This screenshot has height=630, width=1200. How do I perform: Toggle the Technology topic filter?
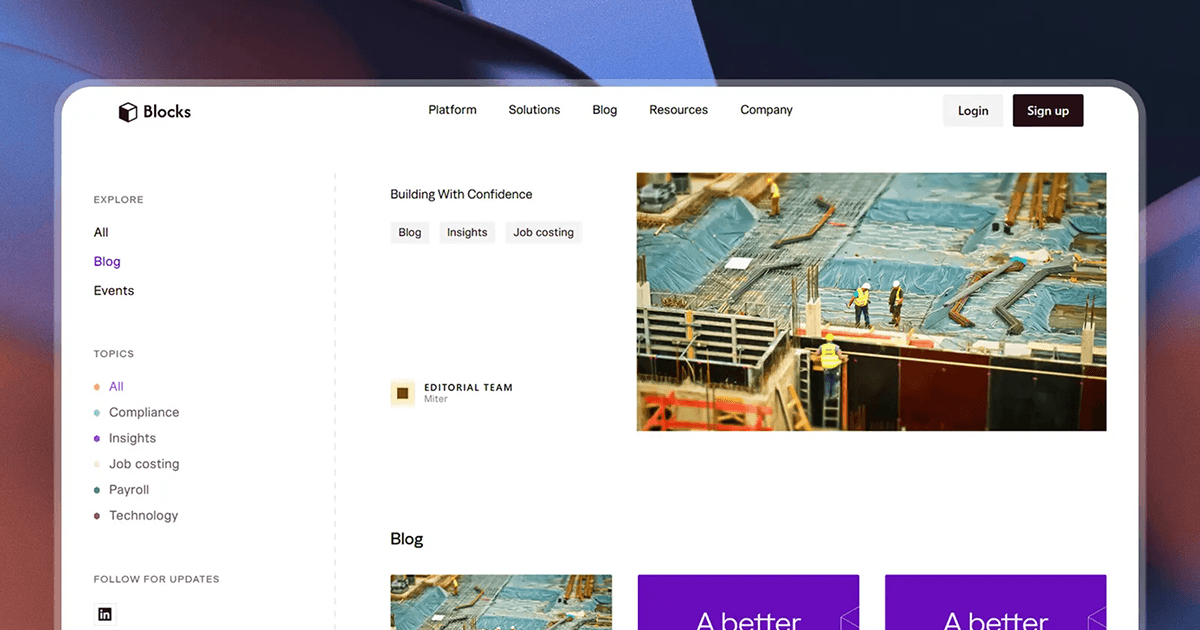[x=143, y=515]
